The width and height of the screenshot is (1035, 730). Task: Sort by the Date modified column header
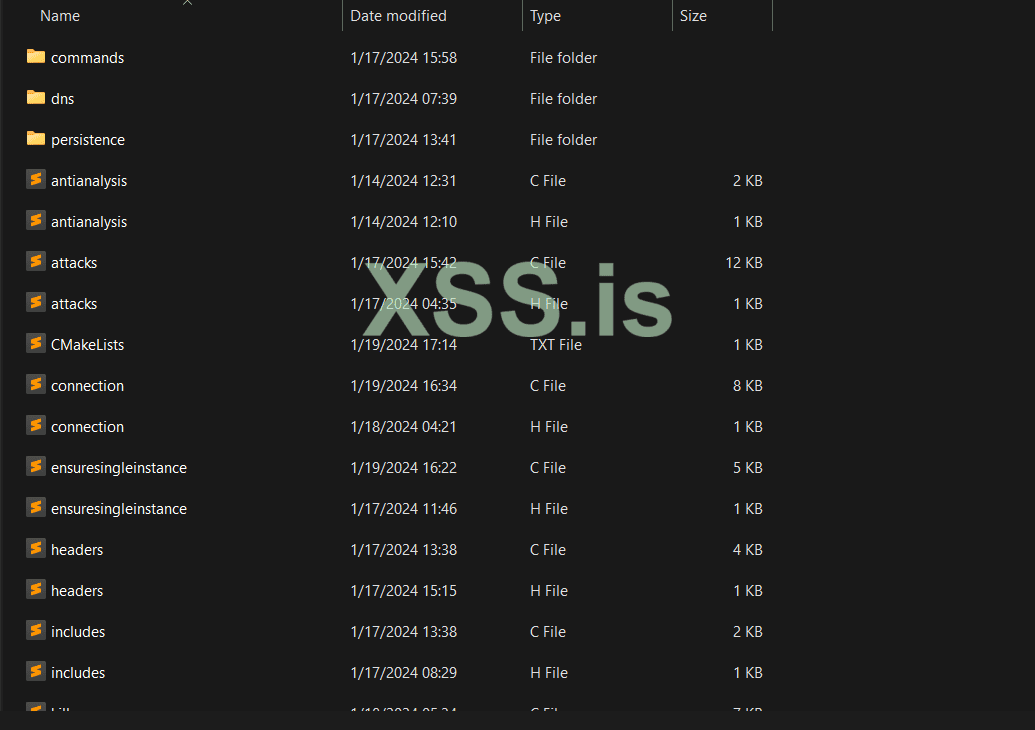tap(398, 16)
